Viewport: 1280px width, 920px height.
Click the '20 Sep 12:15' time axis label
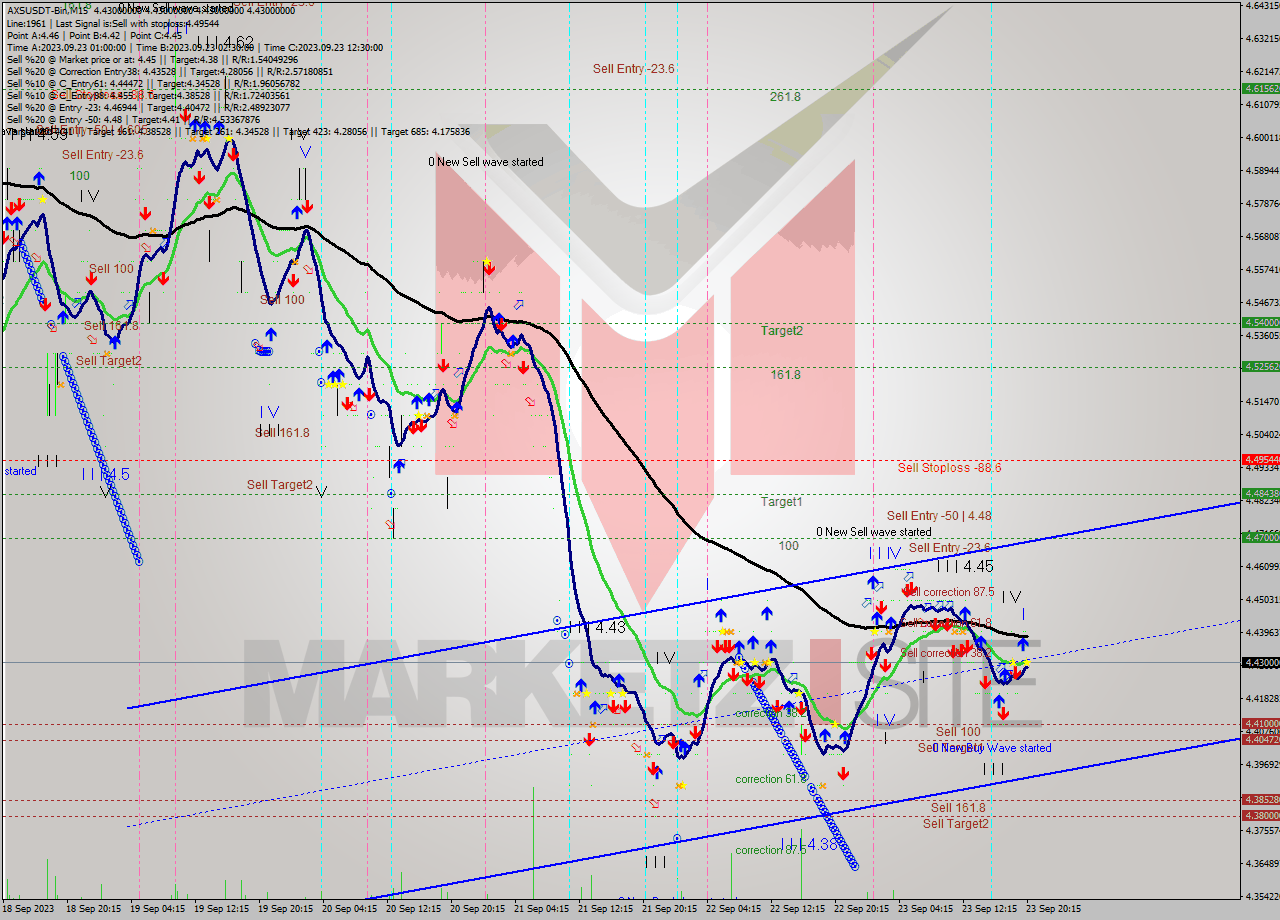point(412,909)
